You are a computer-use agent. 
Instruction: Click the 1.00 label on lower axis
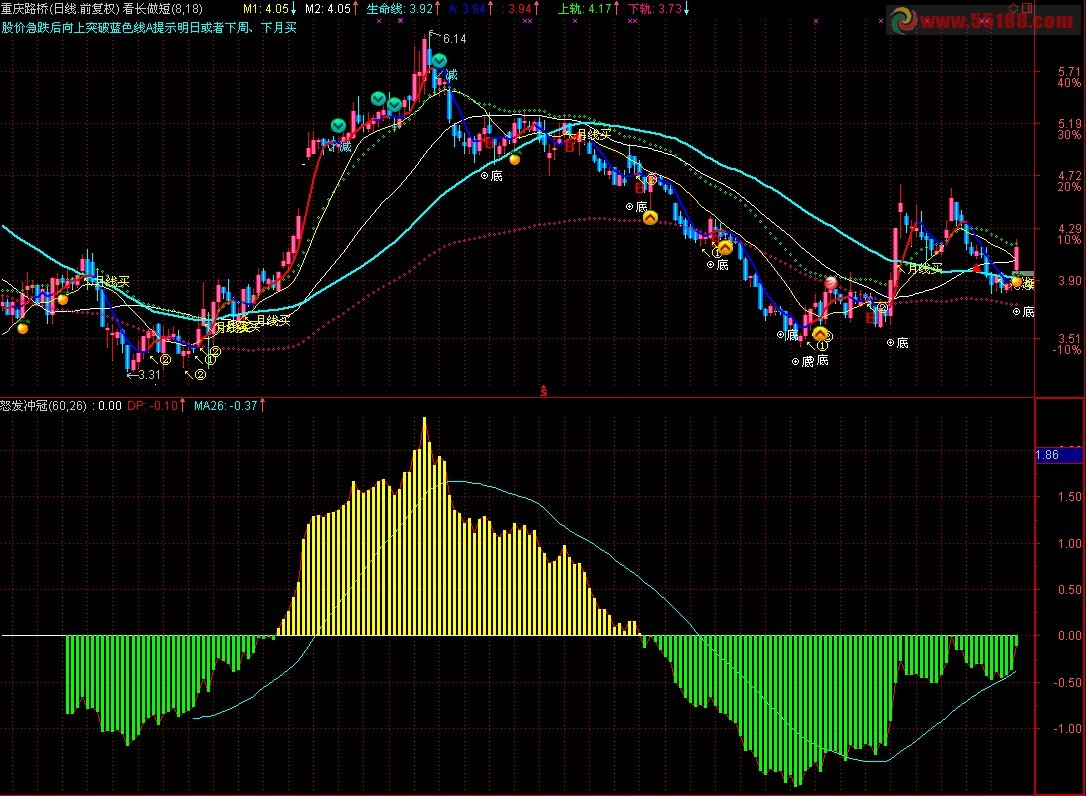point(1069,544)
